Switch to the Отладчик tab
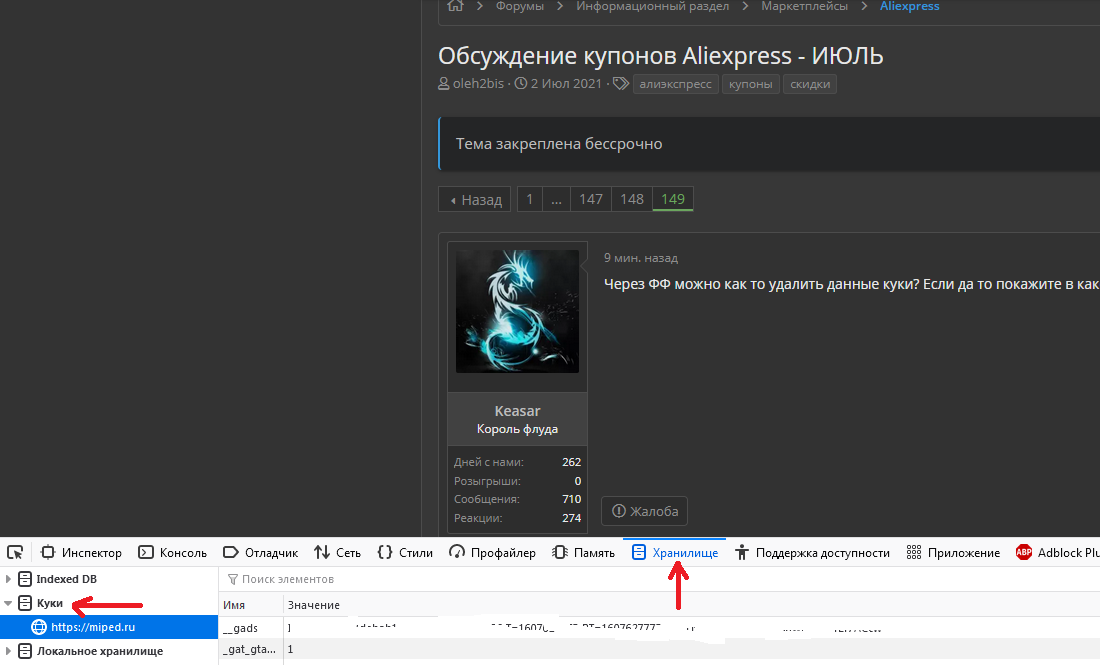The image size is (1100, 665). coord(260,552)
